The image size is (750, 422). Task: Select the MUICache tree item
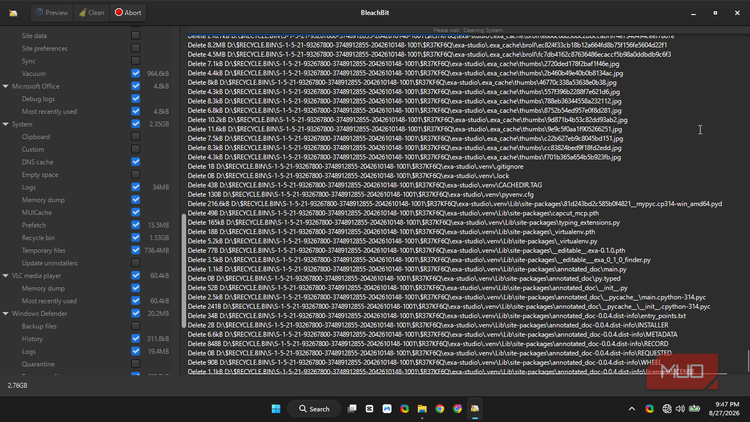point(36,212)
